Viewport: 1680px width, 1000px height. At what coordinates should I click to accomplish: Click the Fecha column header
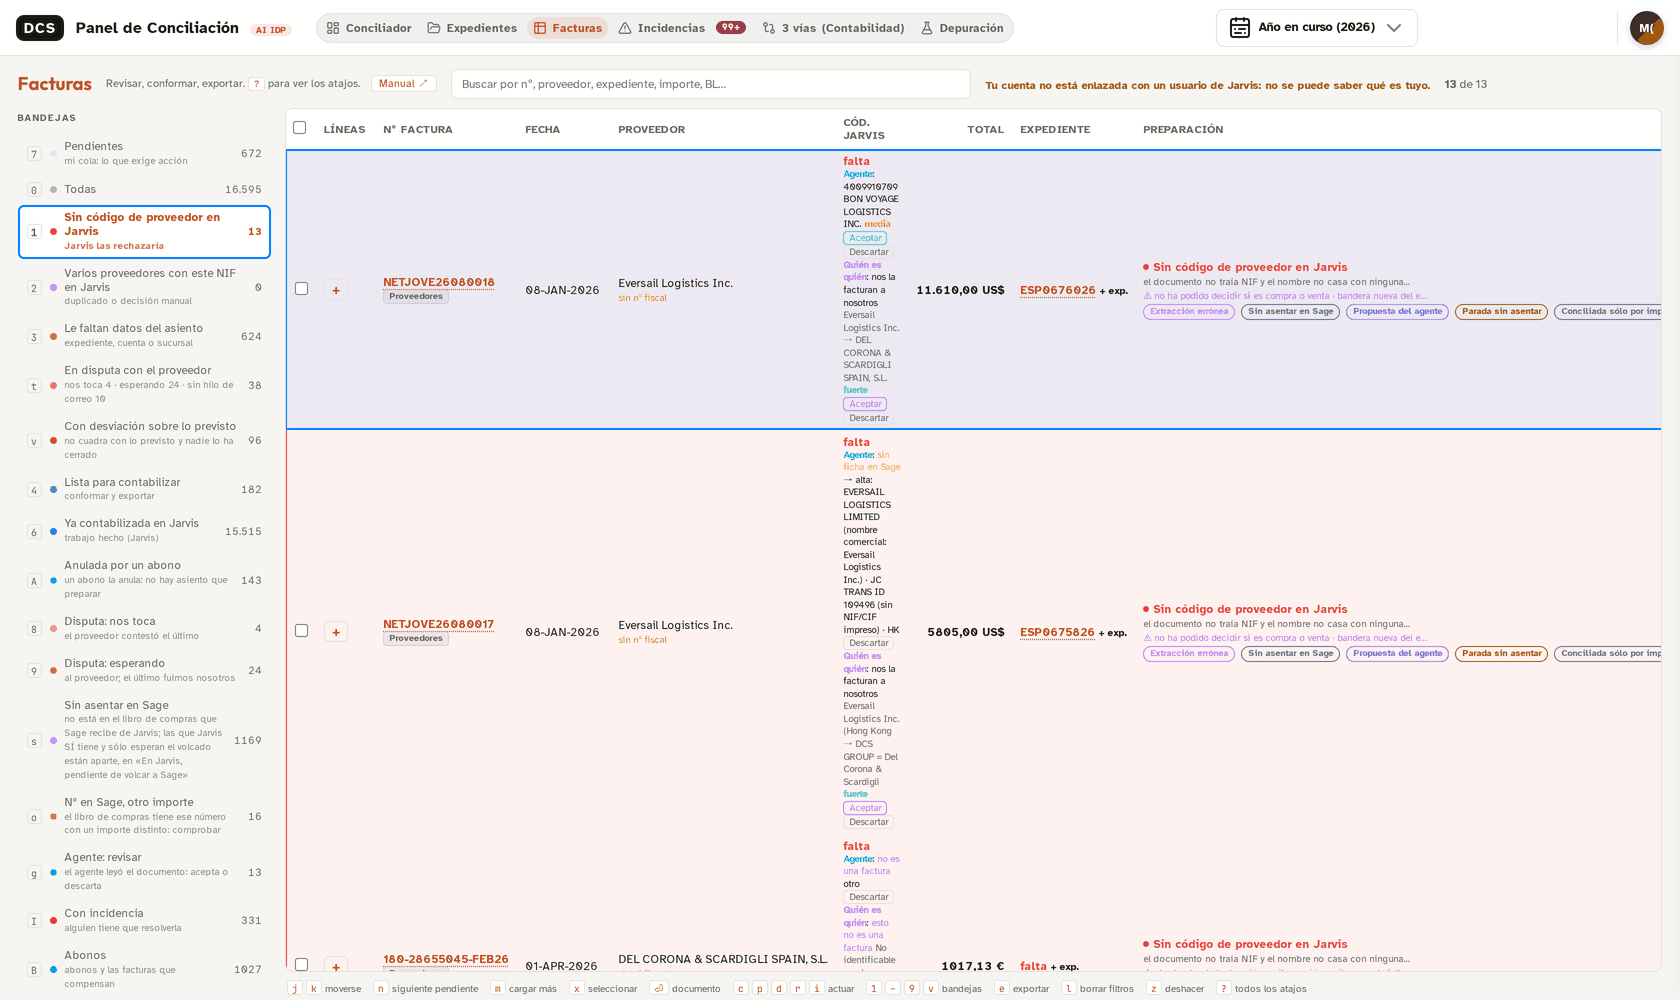(542, 130)
